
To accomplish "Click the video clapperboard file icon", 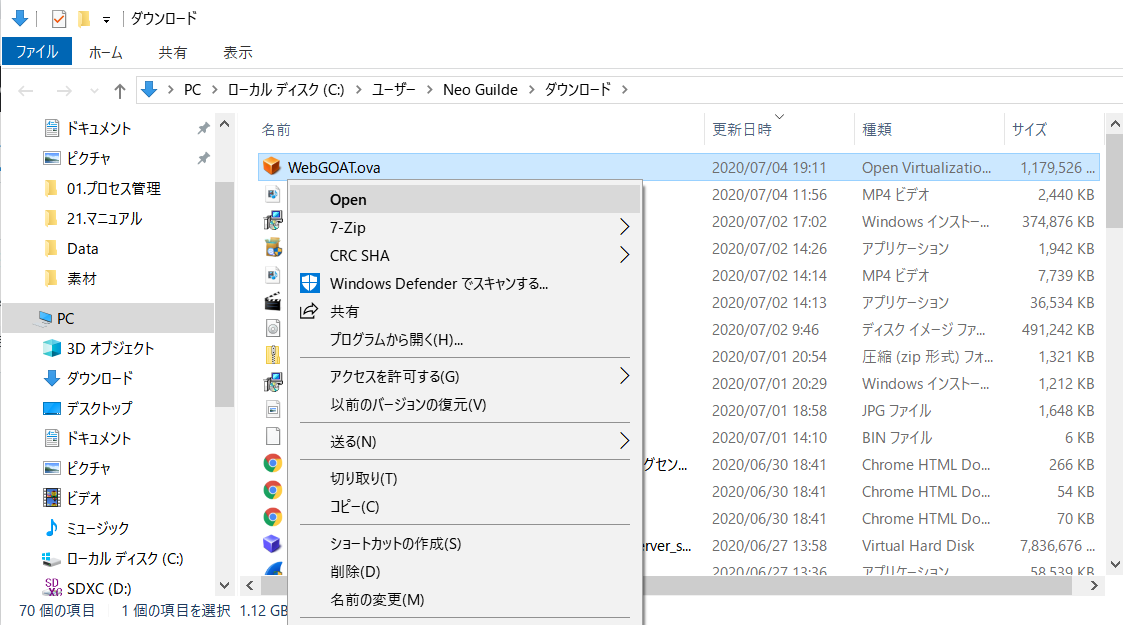I will pos(272,301).
